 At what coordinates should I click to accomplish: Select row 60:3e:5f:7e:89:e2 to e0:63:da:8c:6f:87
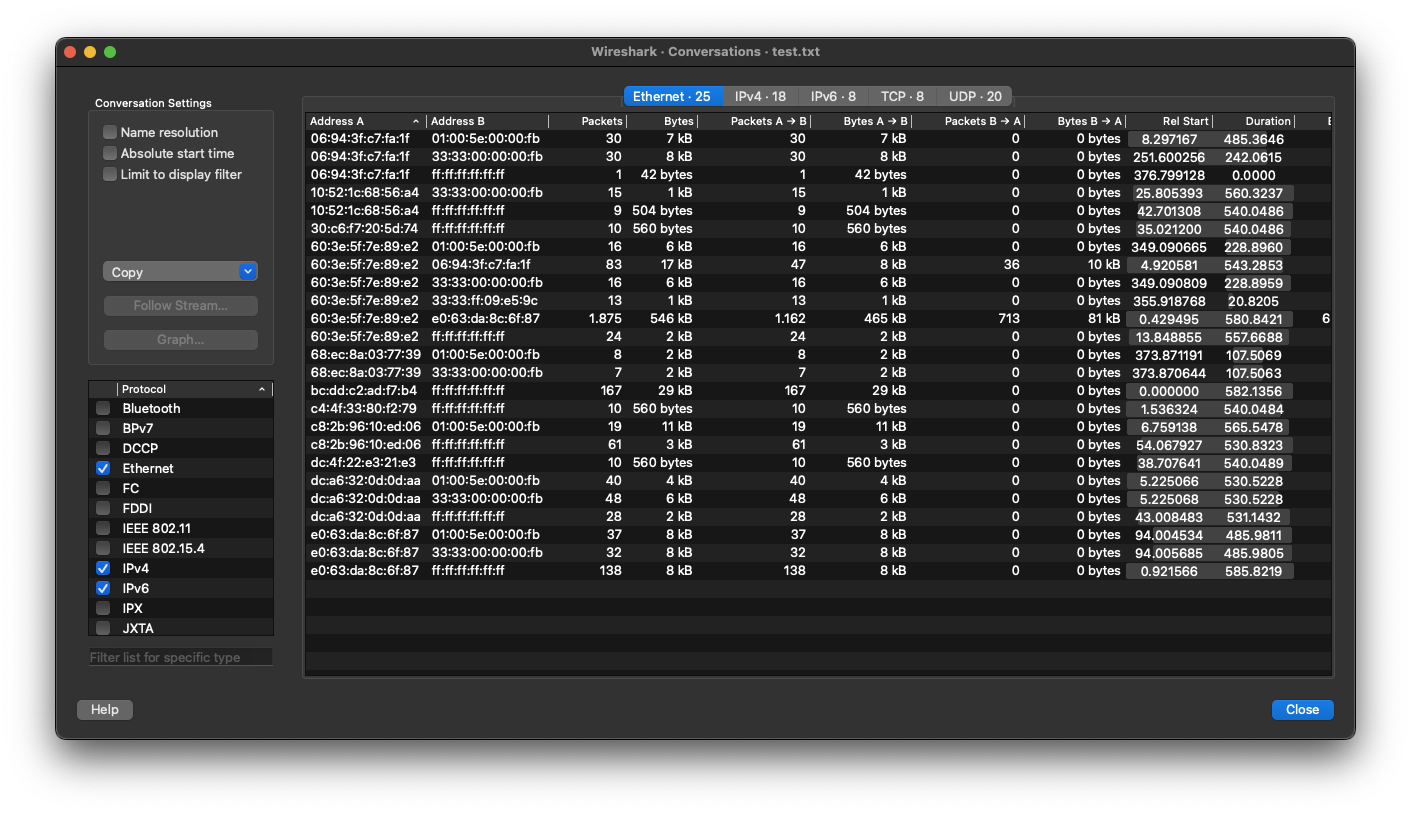818,319
